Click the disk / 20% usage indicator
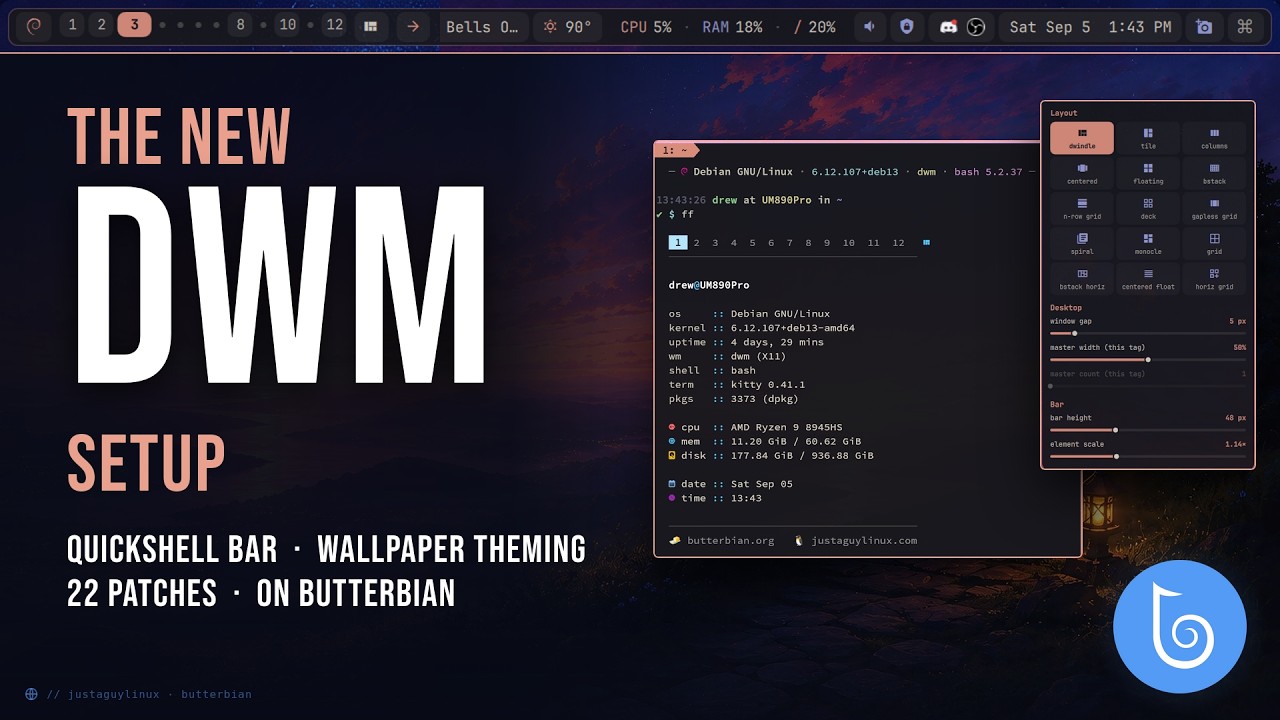Image resolution: width=1280 pixels, height=720 pixels. click(x=815, y=27)
